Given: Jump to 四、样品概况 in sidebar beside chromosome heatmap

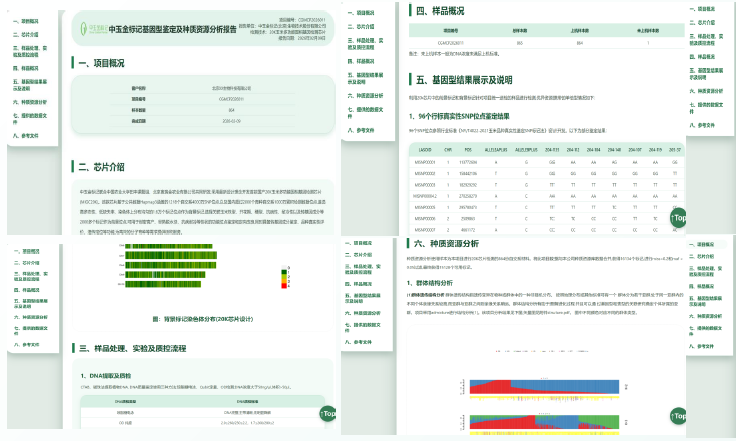Looking at the screenshot, I should 27,290.
